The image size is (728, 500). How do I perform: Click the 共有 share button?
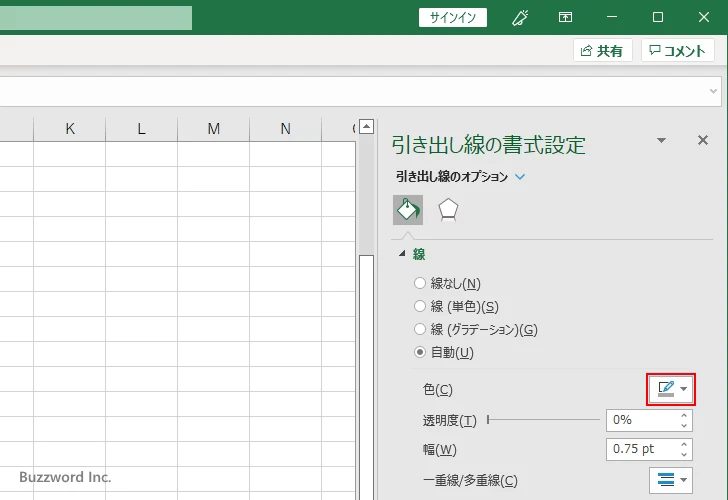click(x=603, y=50)
